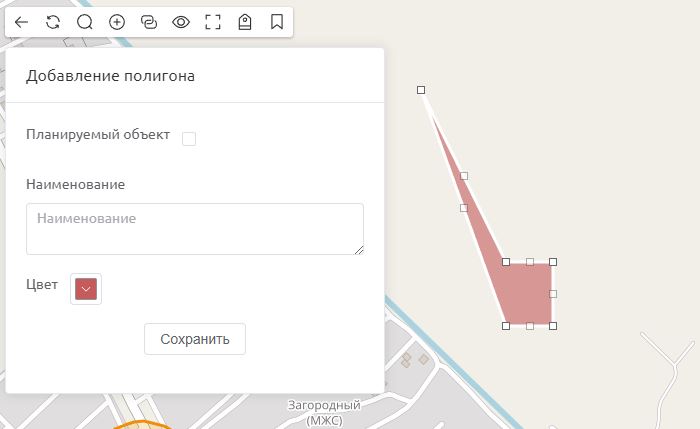Select the topmost polygon vertex handle
This screenshot has height=429, width=700.
(421, 90)
